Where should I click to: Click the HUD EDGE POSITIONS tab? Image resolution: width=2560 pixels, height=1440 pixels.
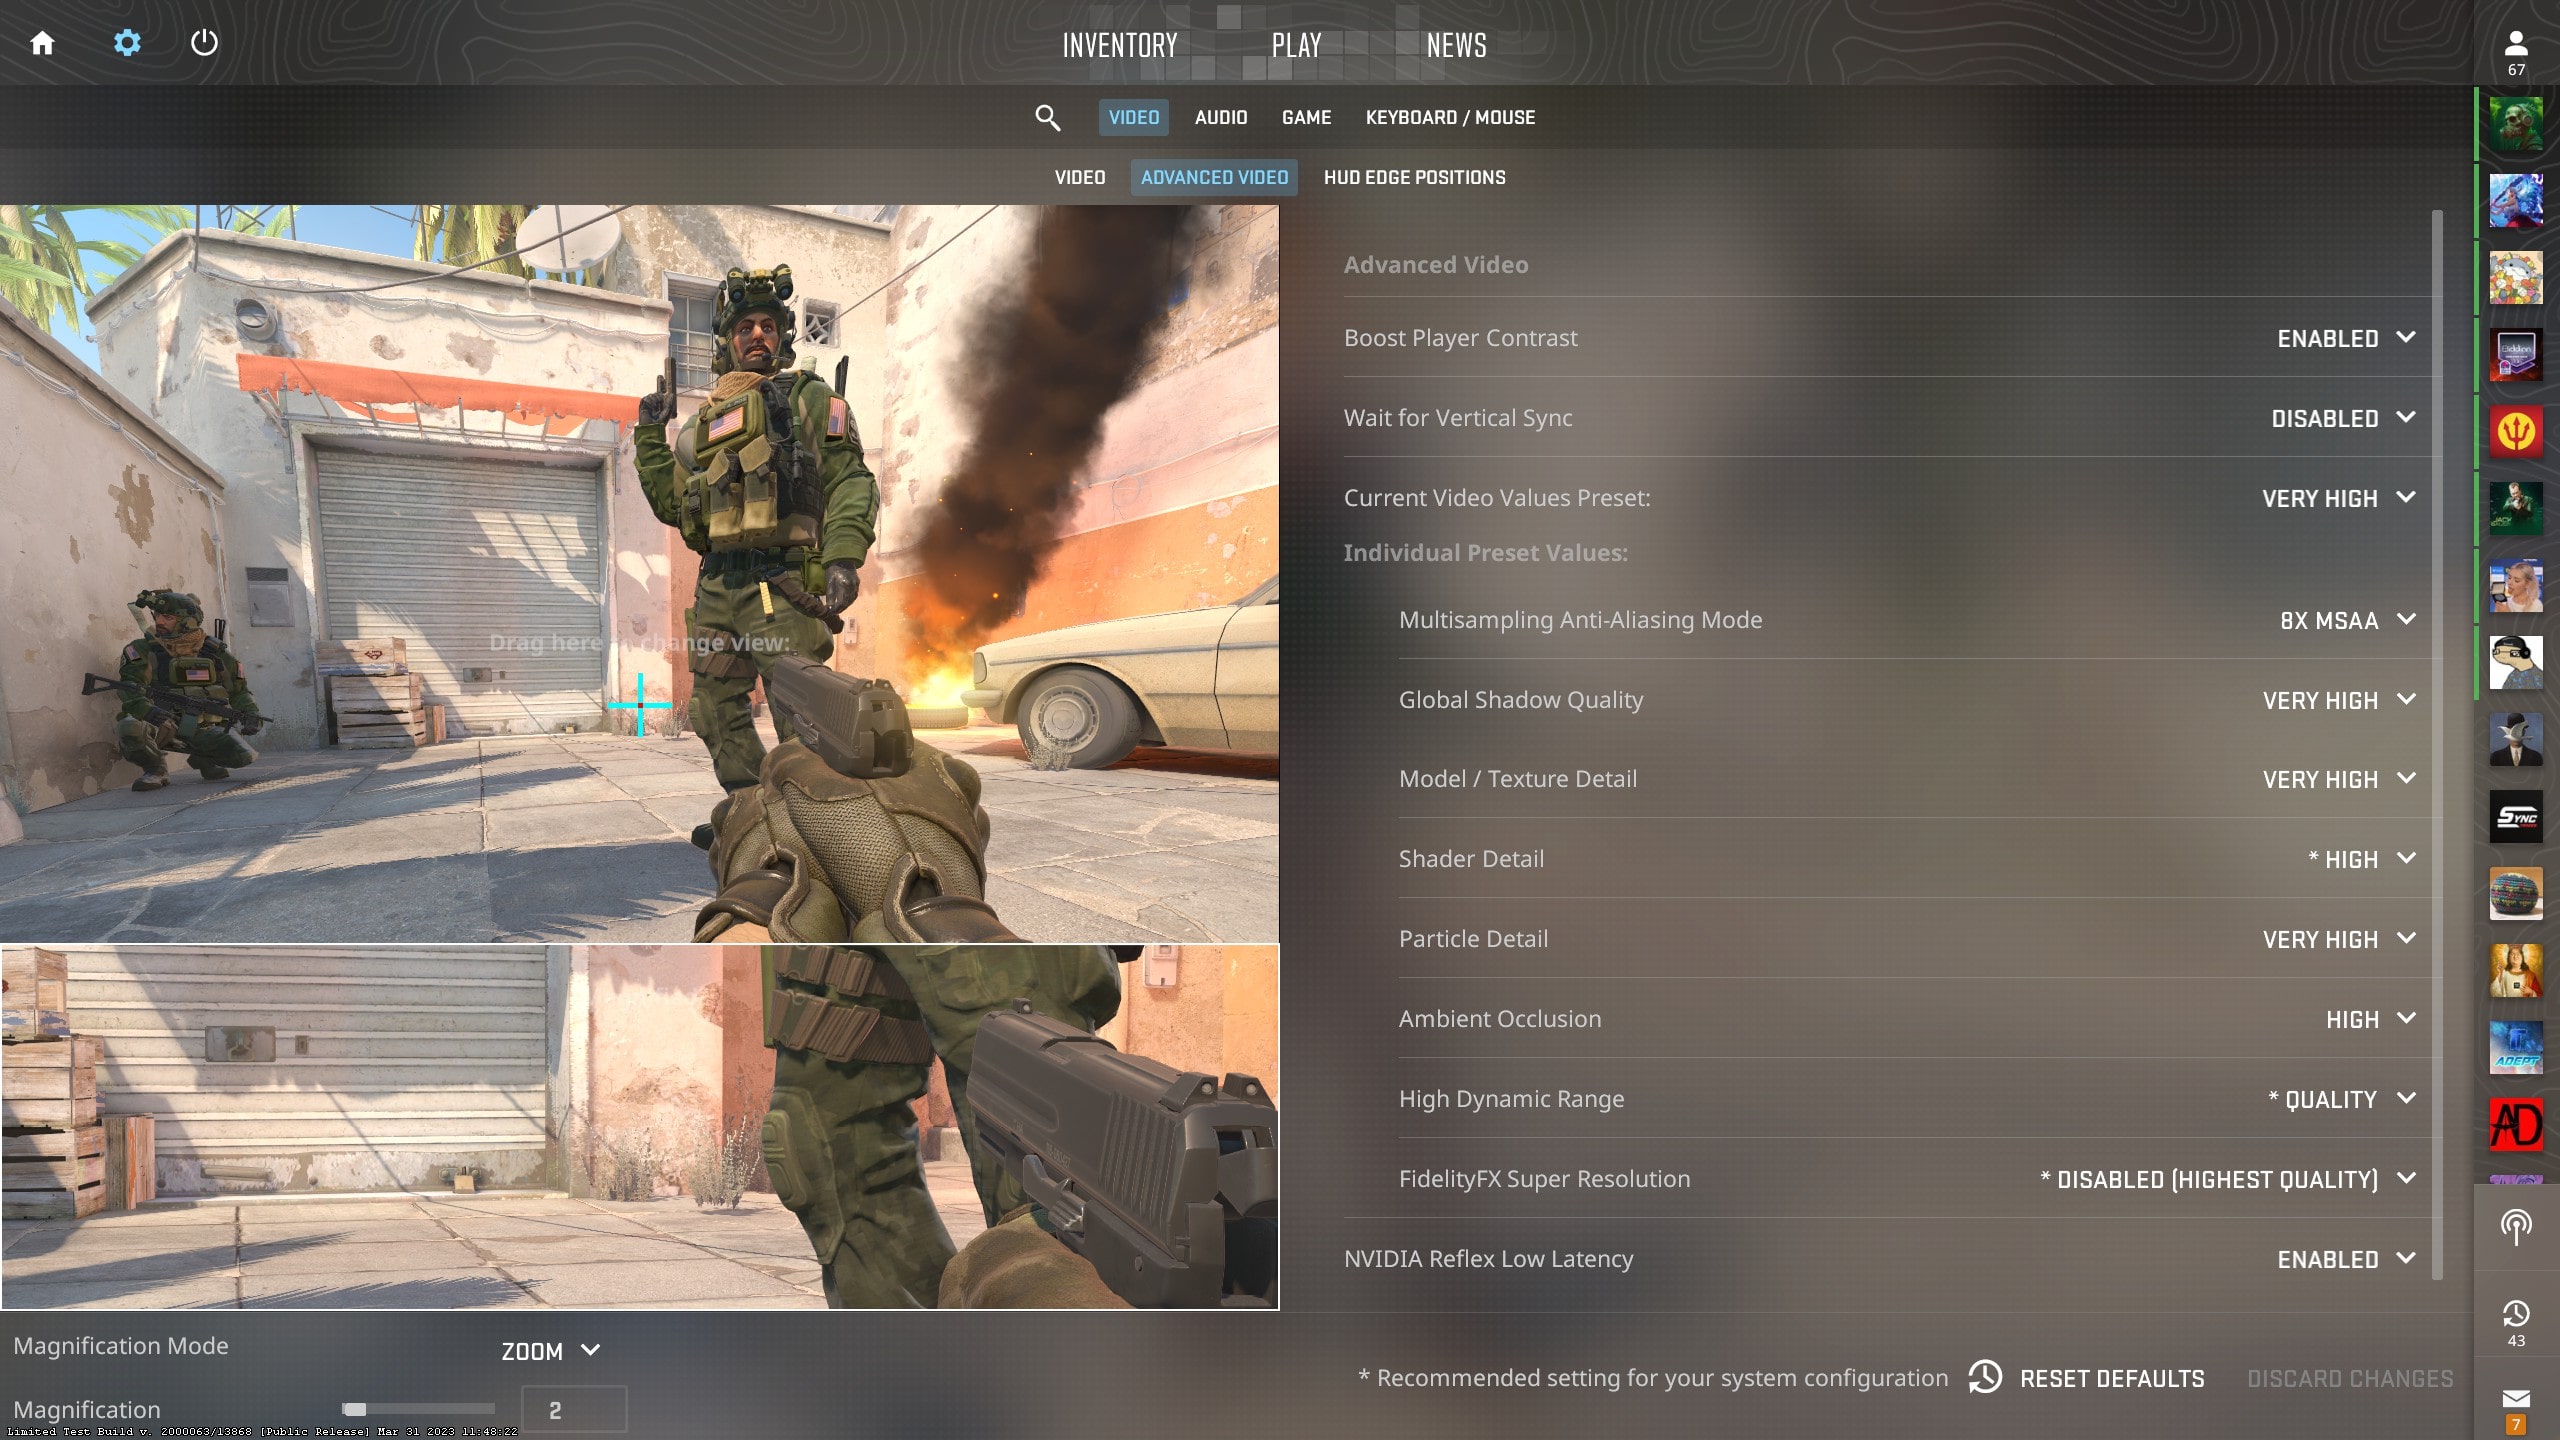pos(1414,176)
